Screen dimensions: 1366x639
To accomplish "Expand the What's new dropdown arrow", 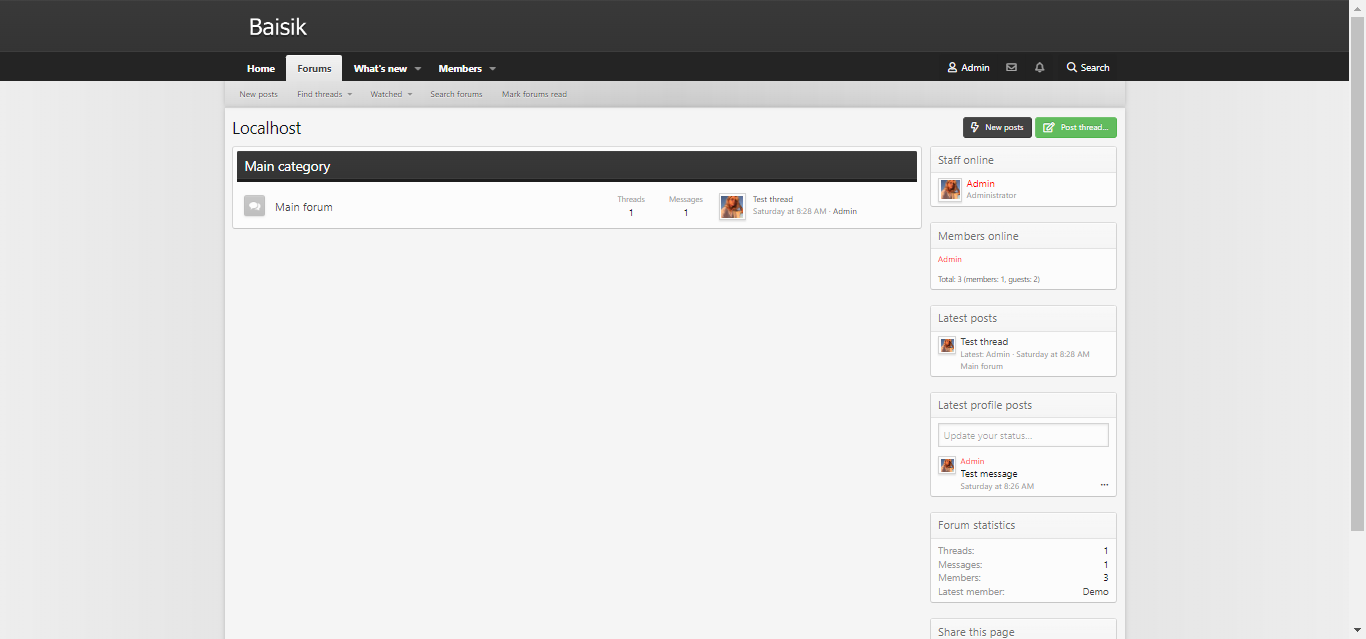I will [x=418, y=69].
